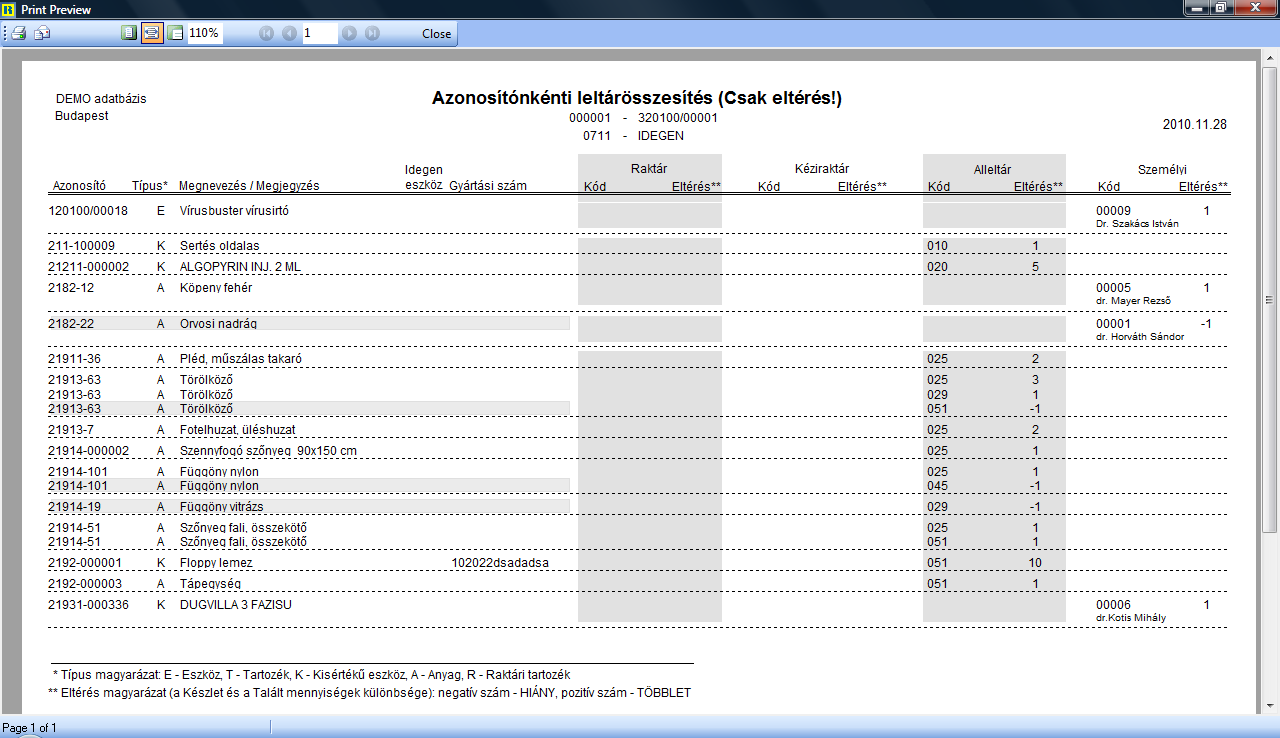Click serial number 102022dsadadsa
The image size is (1280, 738).
pos(500,563)
